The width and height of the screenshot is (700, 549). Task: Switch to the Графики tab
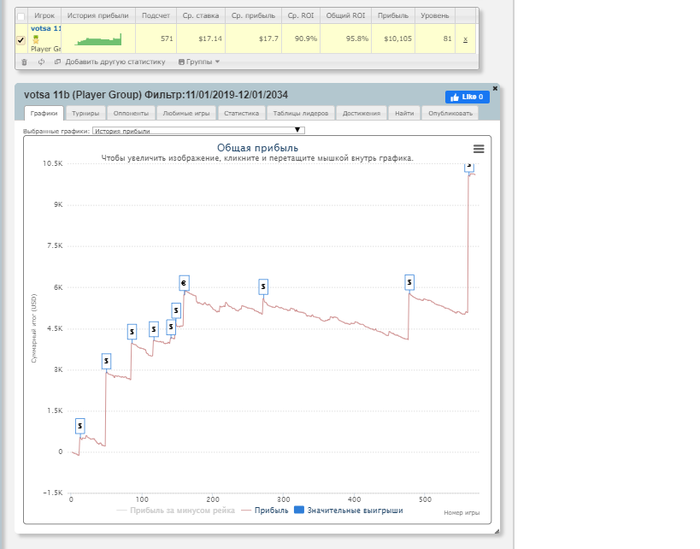pos(44,113)
